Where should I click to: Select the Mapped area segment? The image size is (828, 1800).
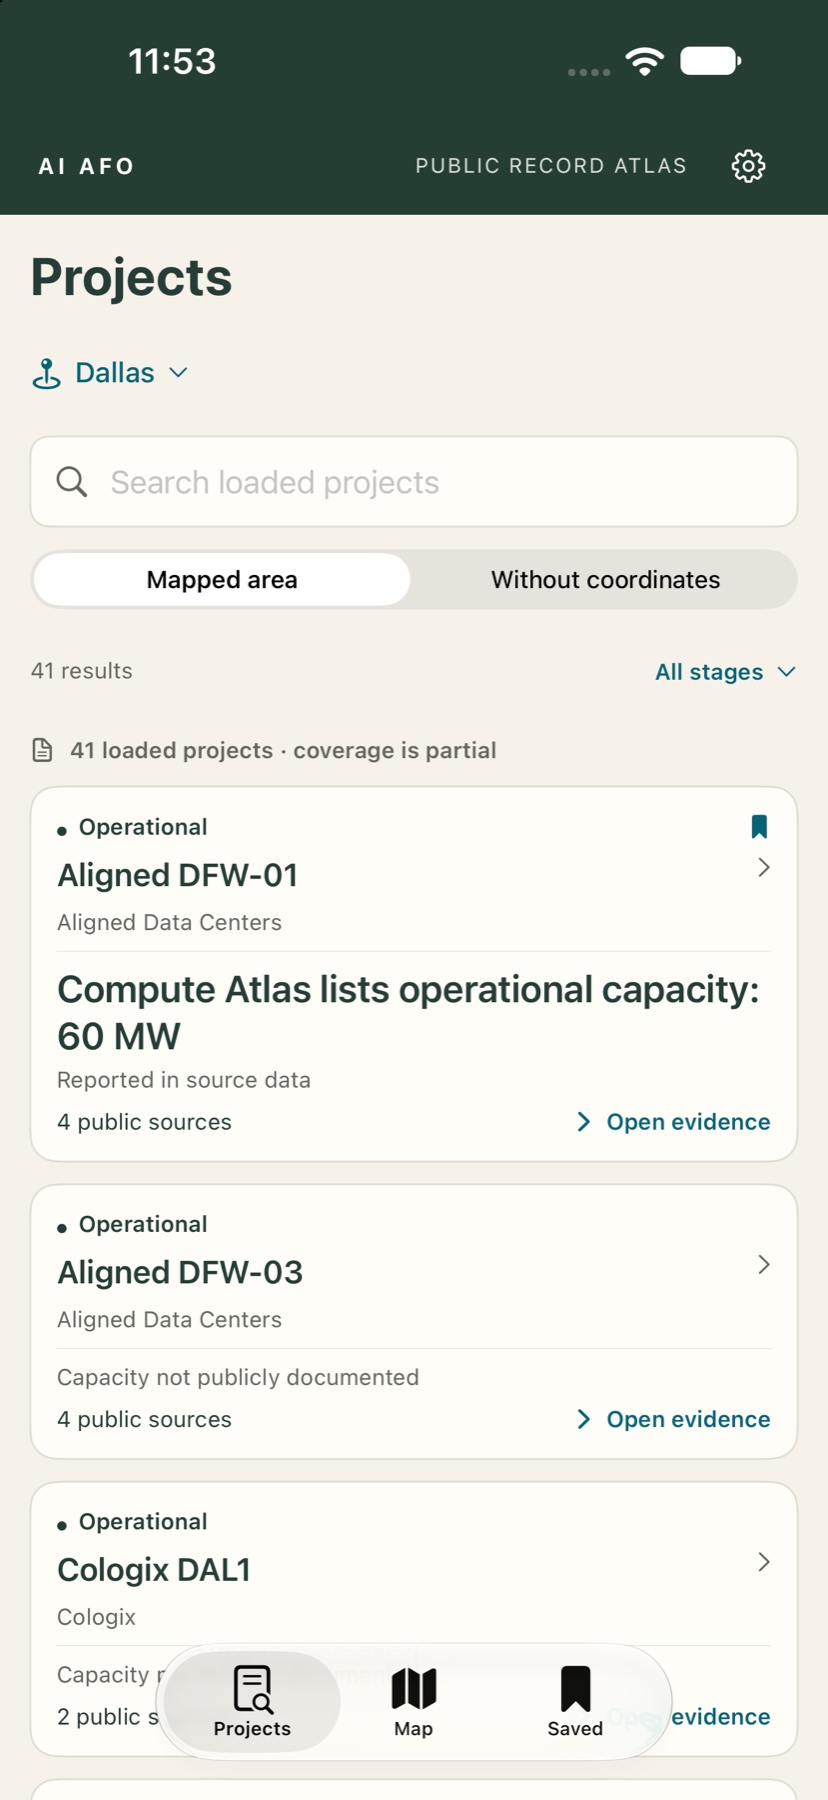(x=222, y=580)
